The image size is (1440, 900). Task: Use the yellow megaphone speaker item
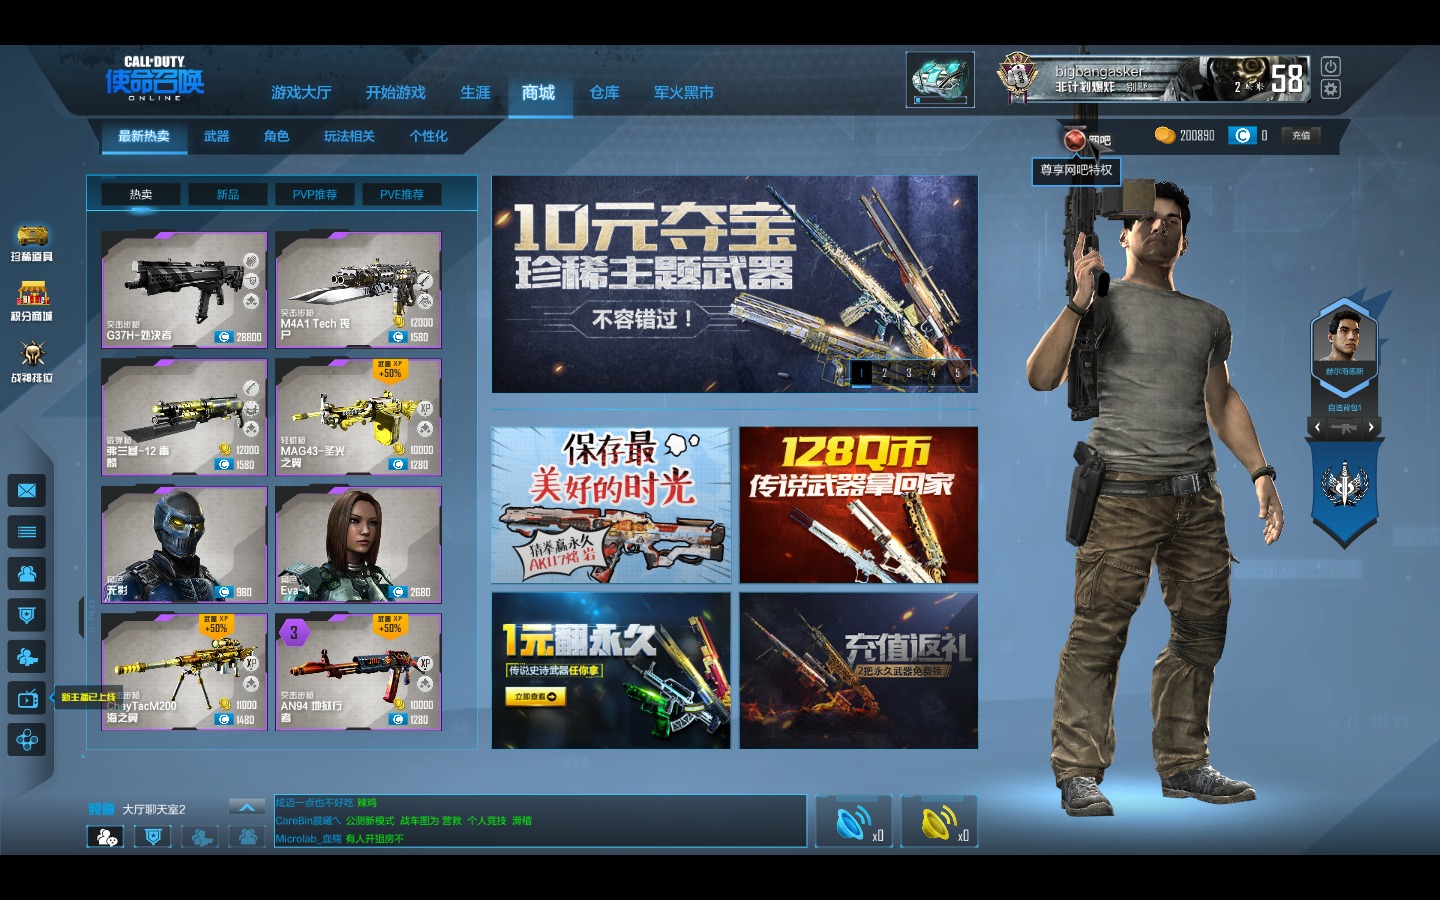[x=939, y=822]
